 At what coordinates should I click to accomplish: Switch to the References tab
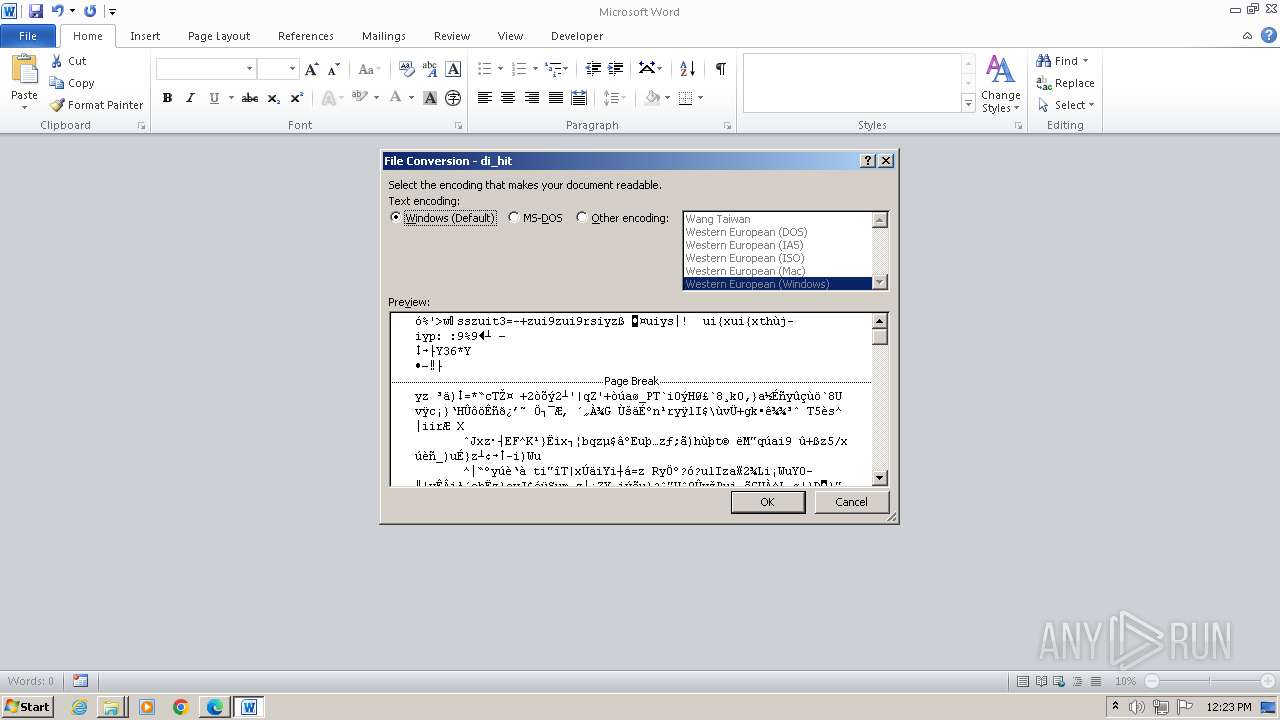tap(306, 36)
